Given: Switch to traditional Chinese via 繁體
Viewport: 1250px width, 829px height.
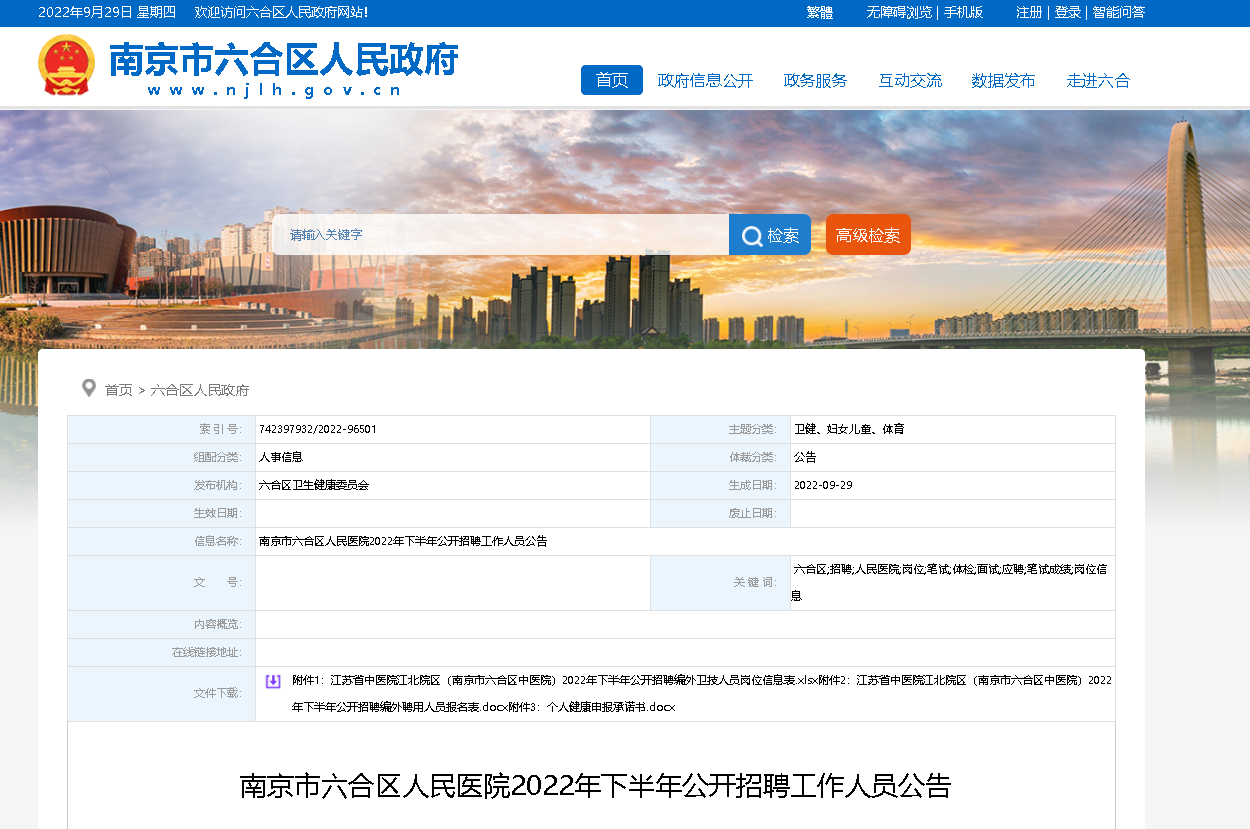Looking at the screenshot, I should point(819,12).
